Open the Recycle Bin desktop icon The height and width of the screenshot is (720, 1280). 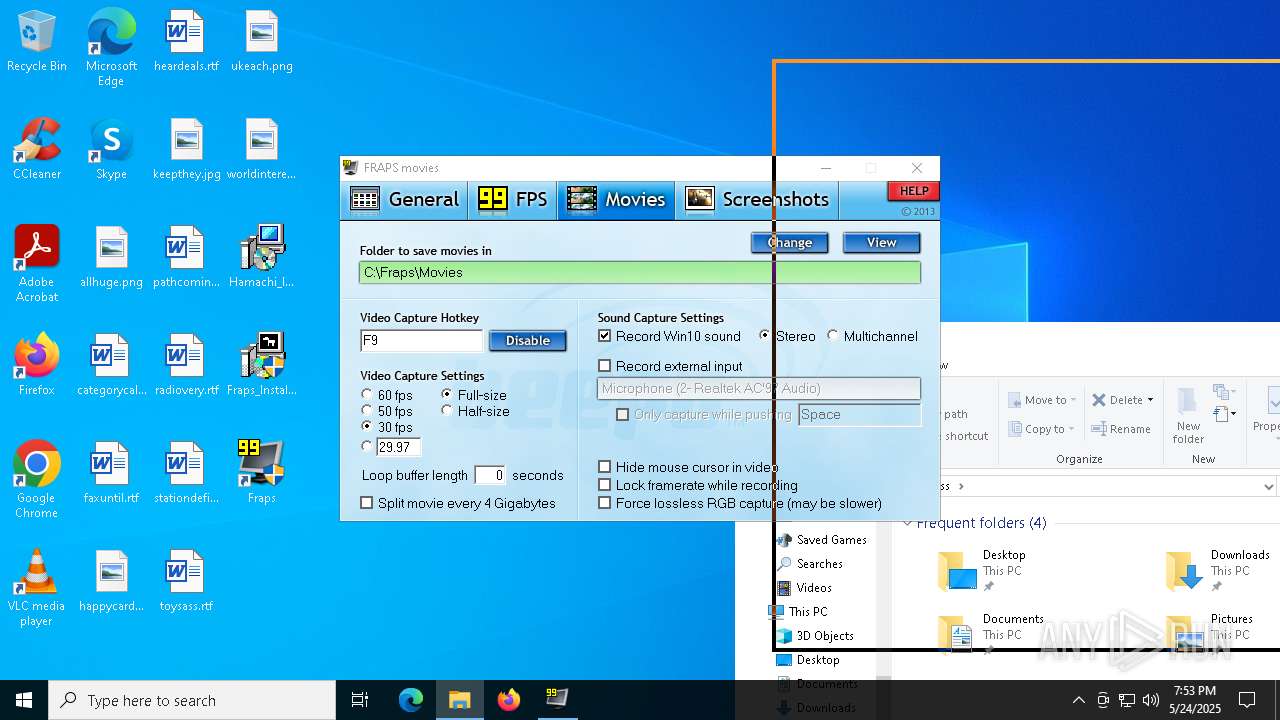click(37, 42)
